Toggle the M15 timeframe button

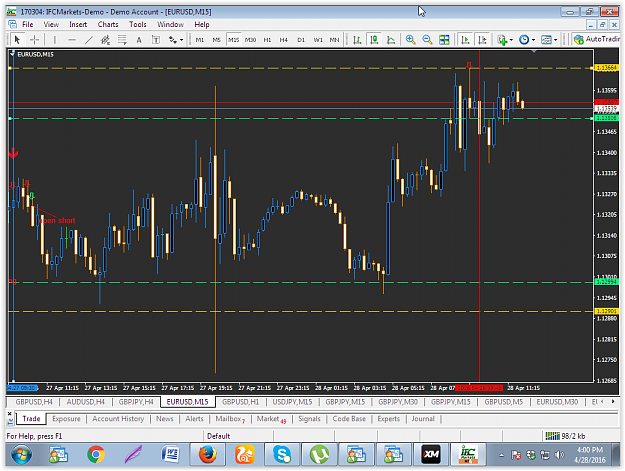tap(234, 40)
